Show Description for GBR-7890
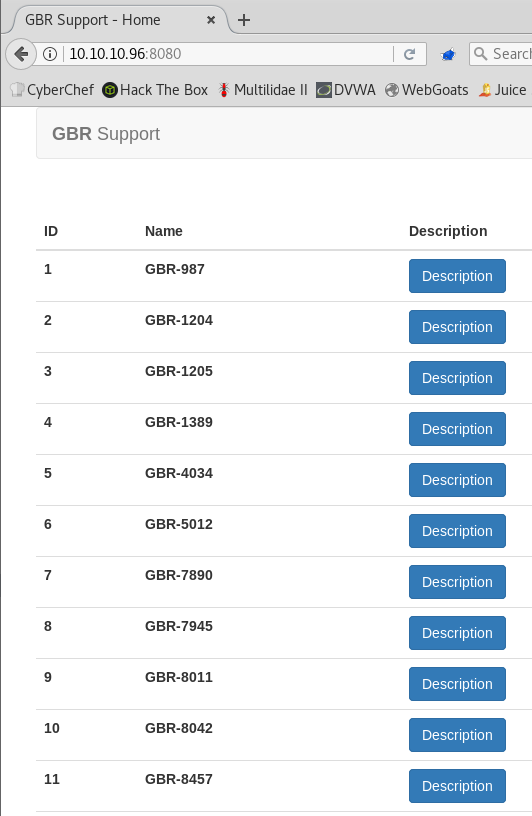The height and width of the screenshot is (816, 532). tap(457, 582)
